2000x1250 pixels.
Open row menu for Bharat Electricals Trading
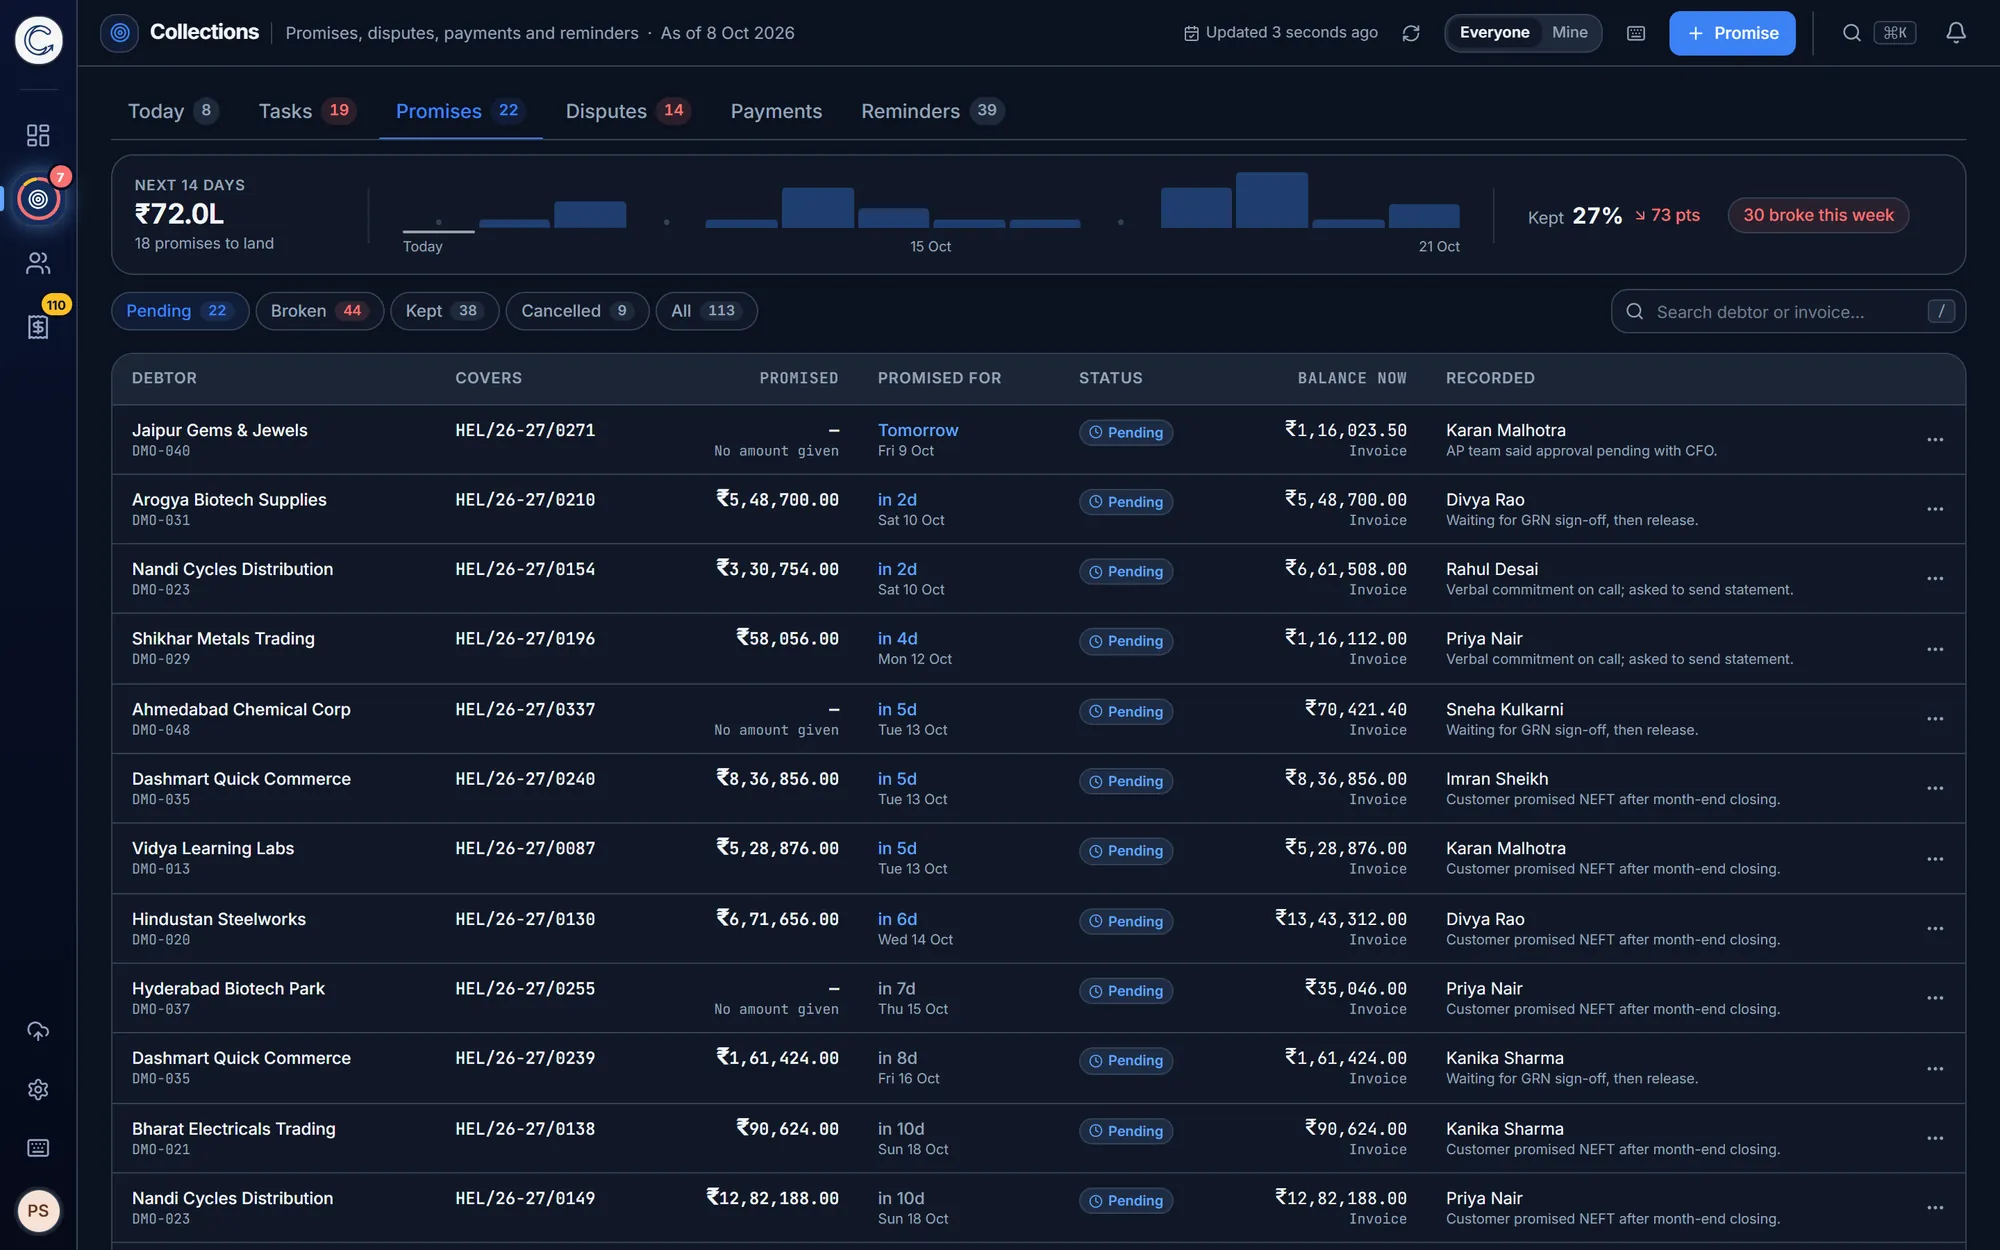1935,1139
